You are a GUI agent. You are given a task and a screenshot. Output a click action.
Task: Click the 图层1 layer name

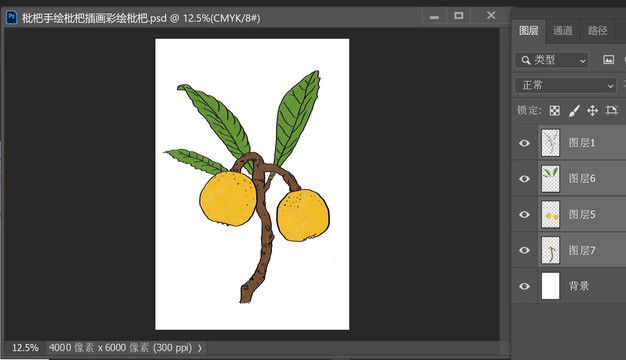tap(582, 143)
